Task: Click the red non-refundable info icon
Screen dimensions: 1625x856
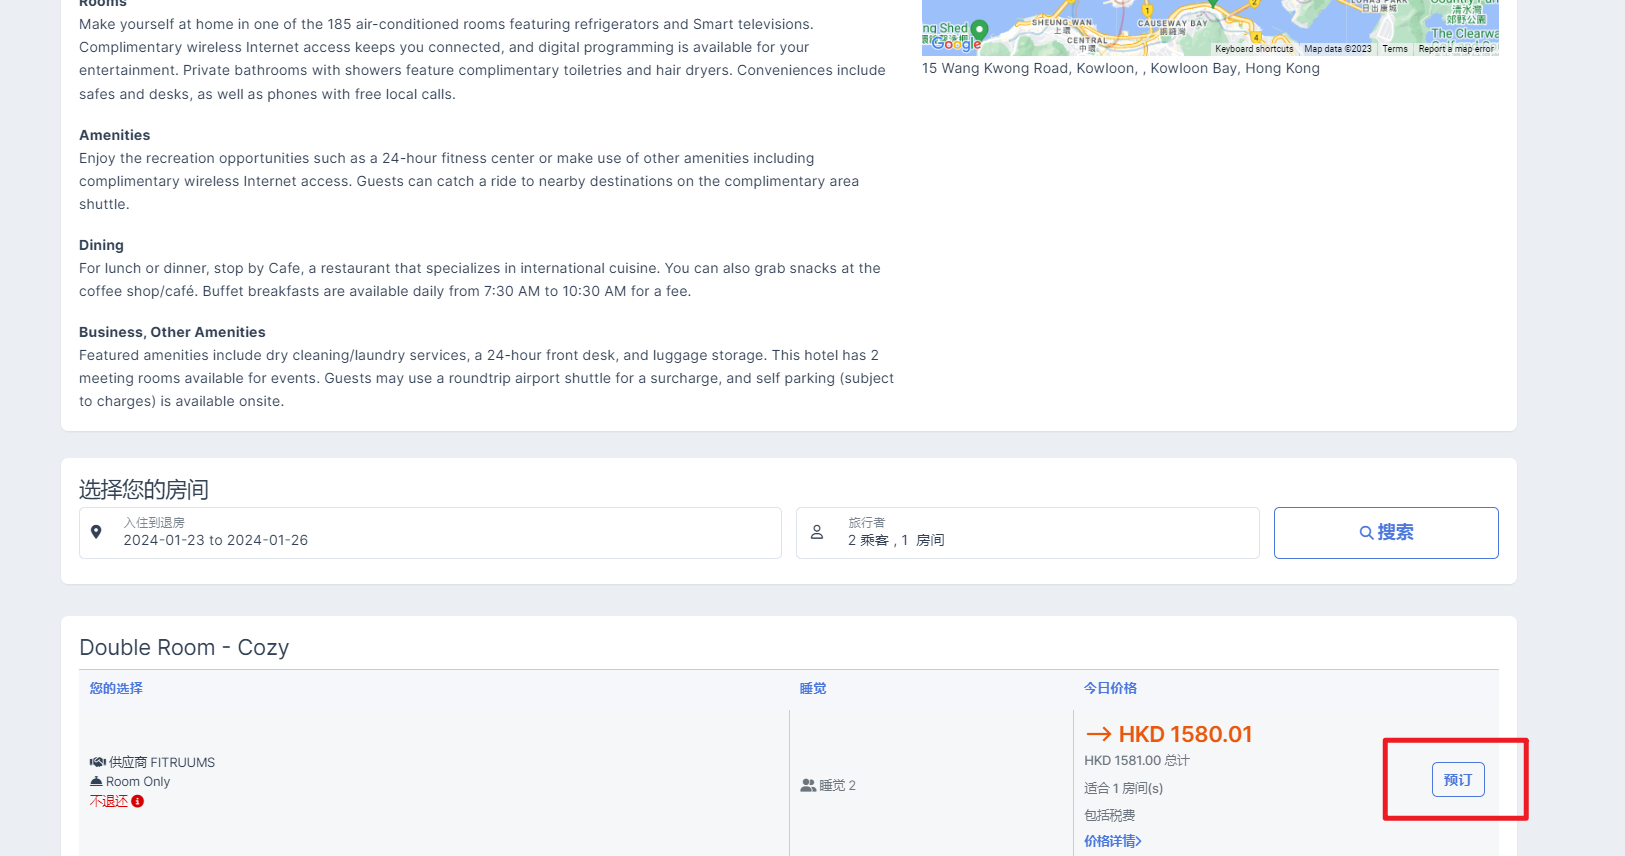Action: tap(138, 801)
